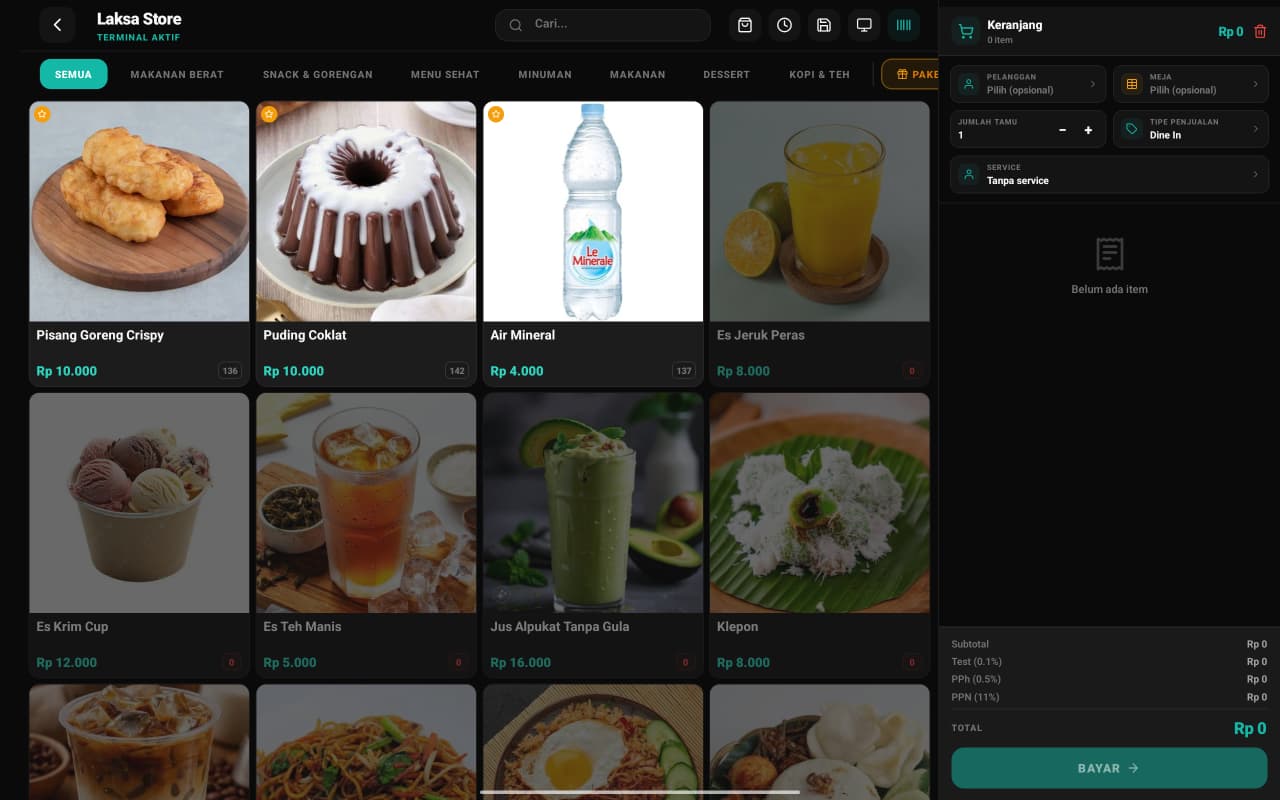1280x800 pixels.
Task: Open the Kopi & Teh category
Action: click(819, 74)
